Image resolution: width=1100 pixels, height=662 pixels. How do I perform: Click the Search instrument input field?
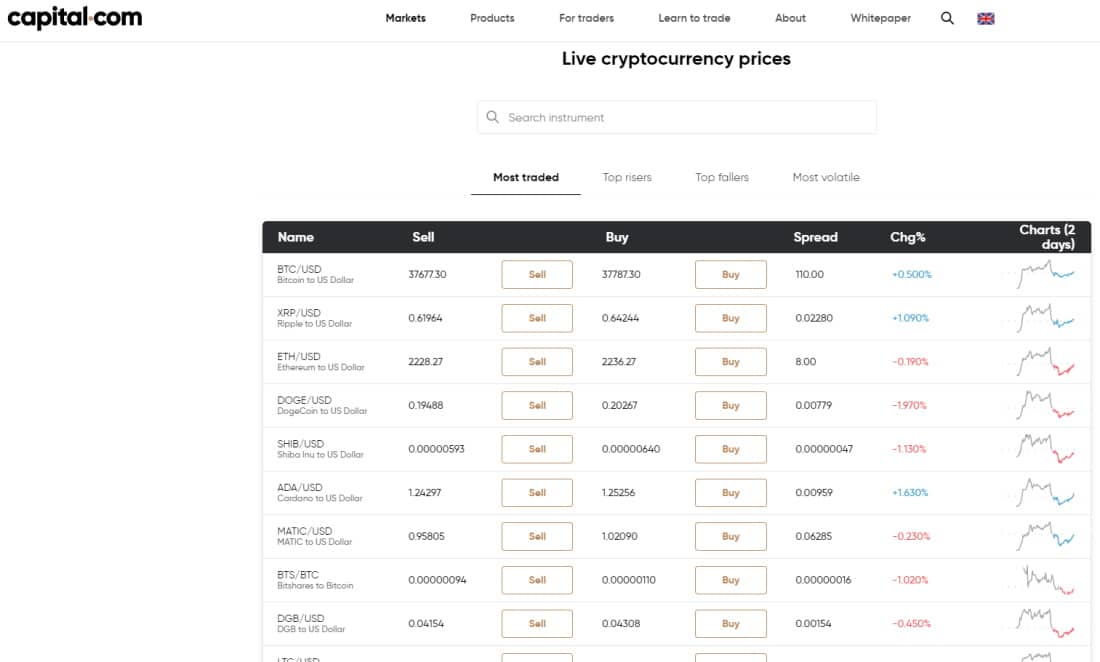point(676,117)
